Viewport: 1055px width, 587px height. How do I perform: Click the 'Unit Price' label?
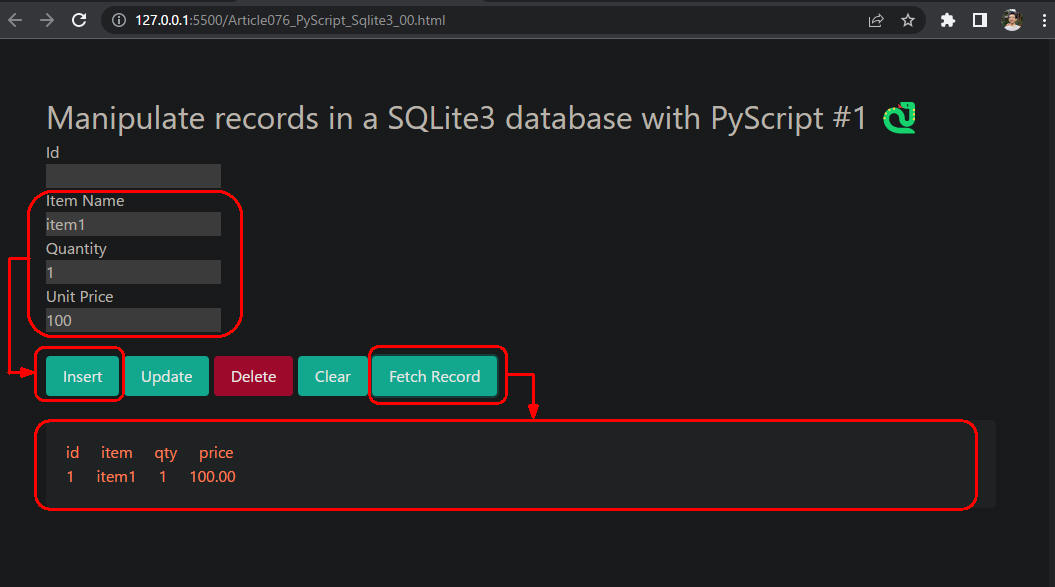tap(79, 297)
